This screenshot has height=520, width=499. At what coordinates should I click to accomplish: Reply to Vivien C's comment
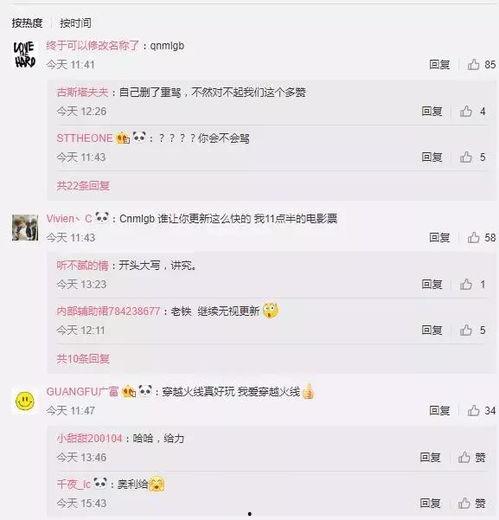pos(439,238)
